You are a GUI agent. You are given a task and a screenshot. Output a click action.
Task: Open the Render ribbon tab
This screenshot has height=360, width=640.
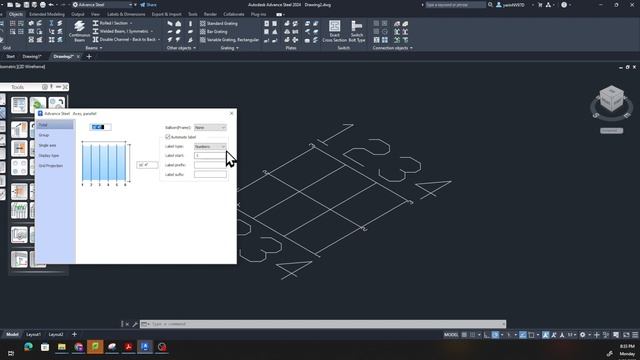[210, 14]
